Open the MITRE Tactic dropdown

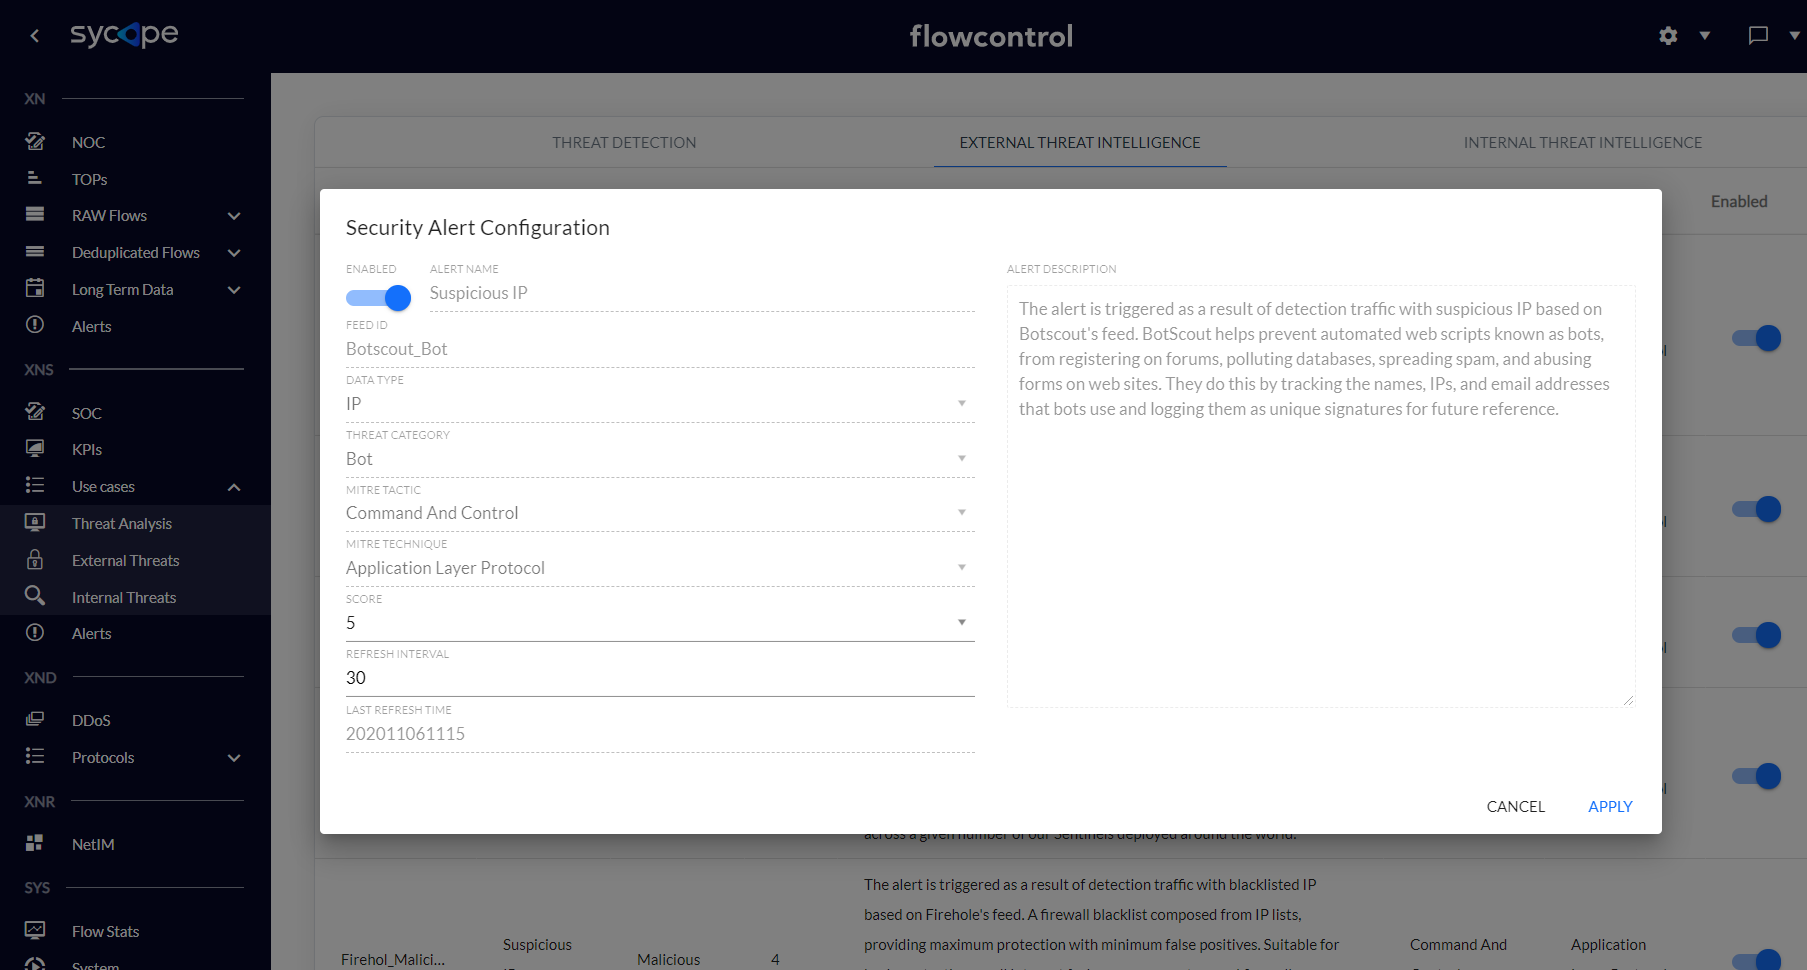(660, 513)
